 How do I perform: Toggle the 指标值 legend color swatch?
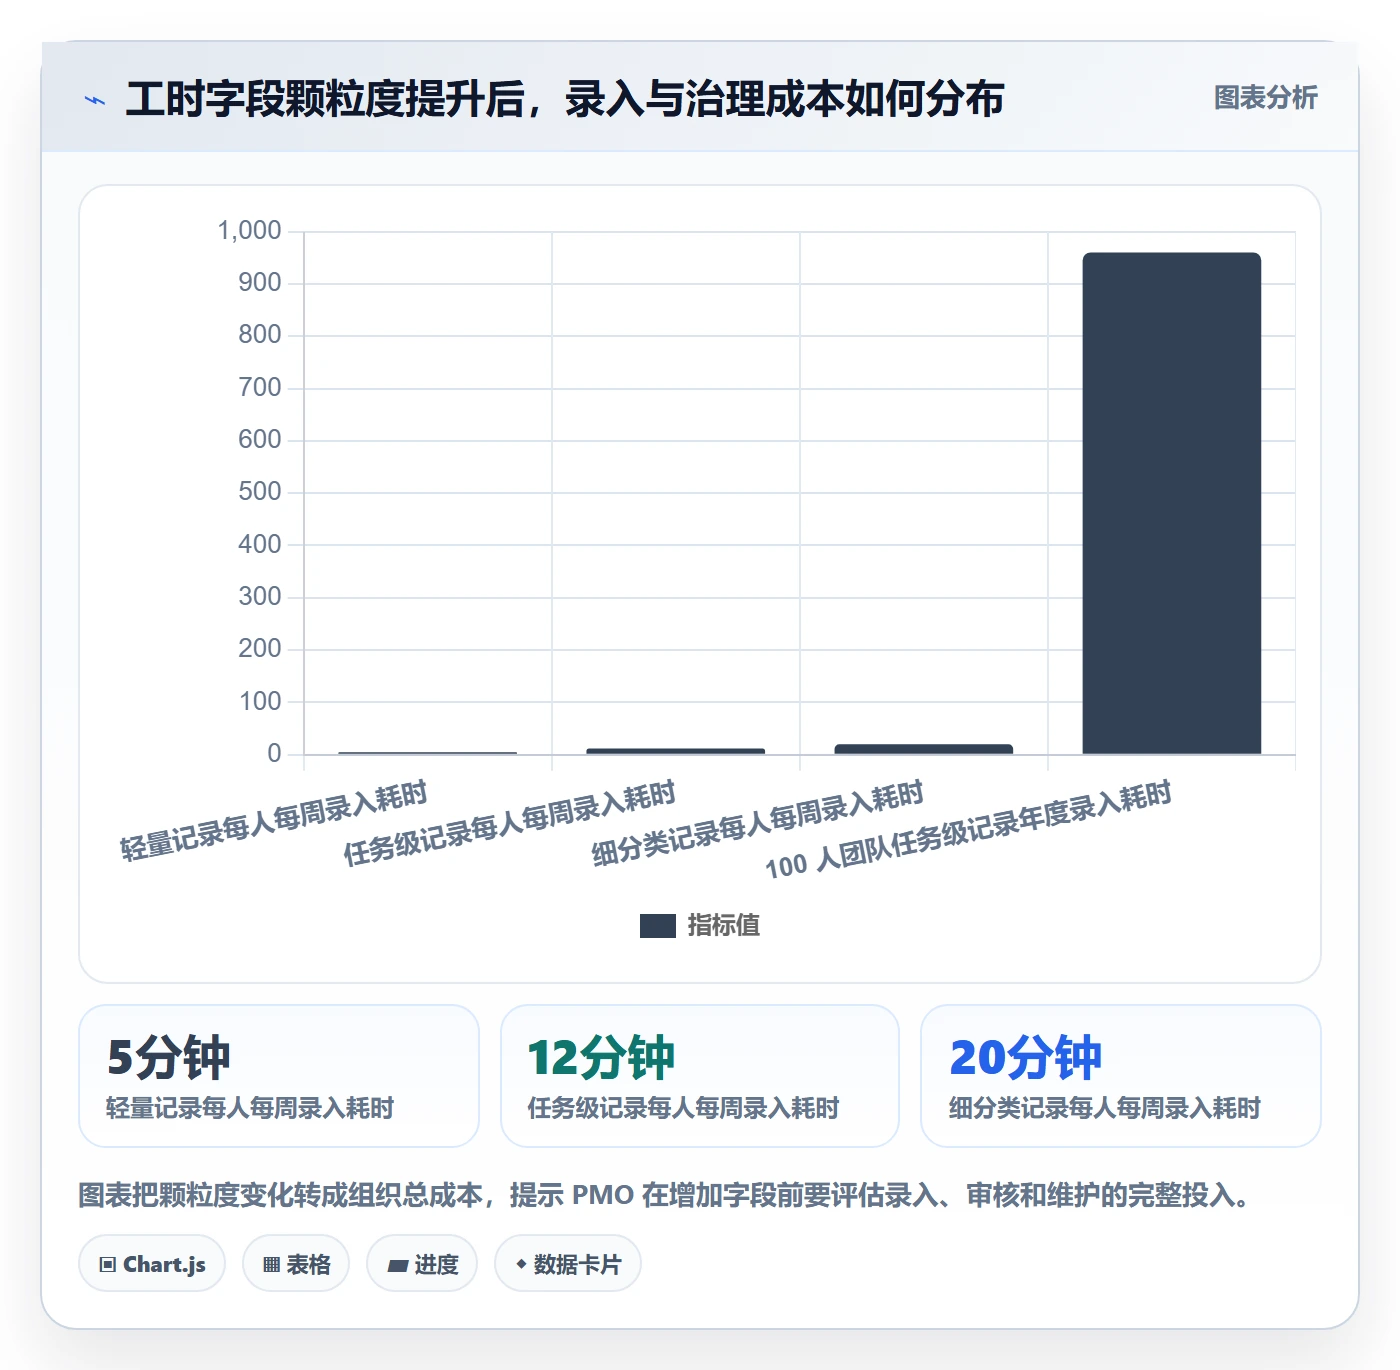tap(658, 926)
